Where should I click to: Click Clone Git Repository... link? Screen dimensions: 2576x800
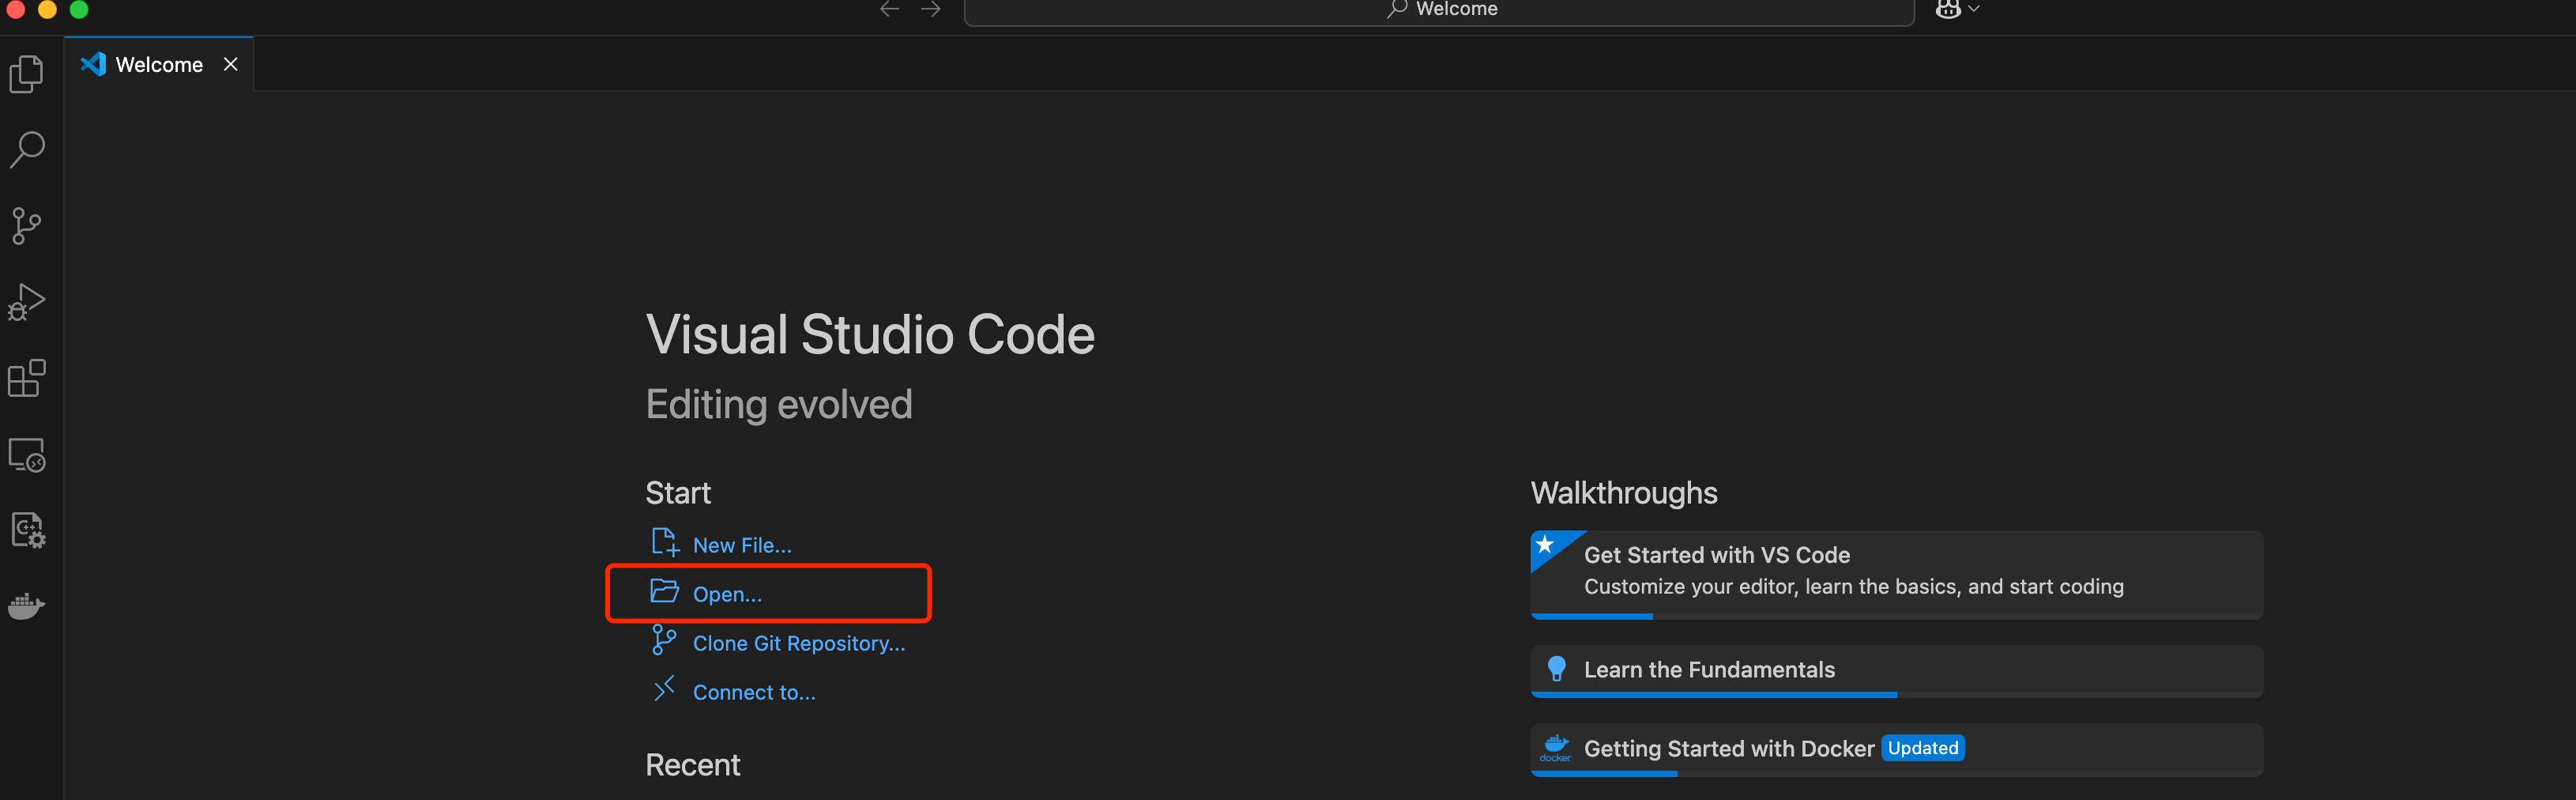pos(799,643)
